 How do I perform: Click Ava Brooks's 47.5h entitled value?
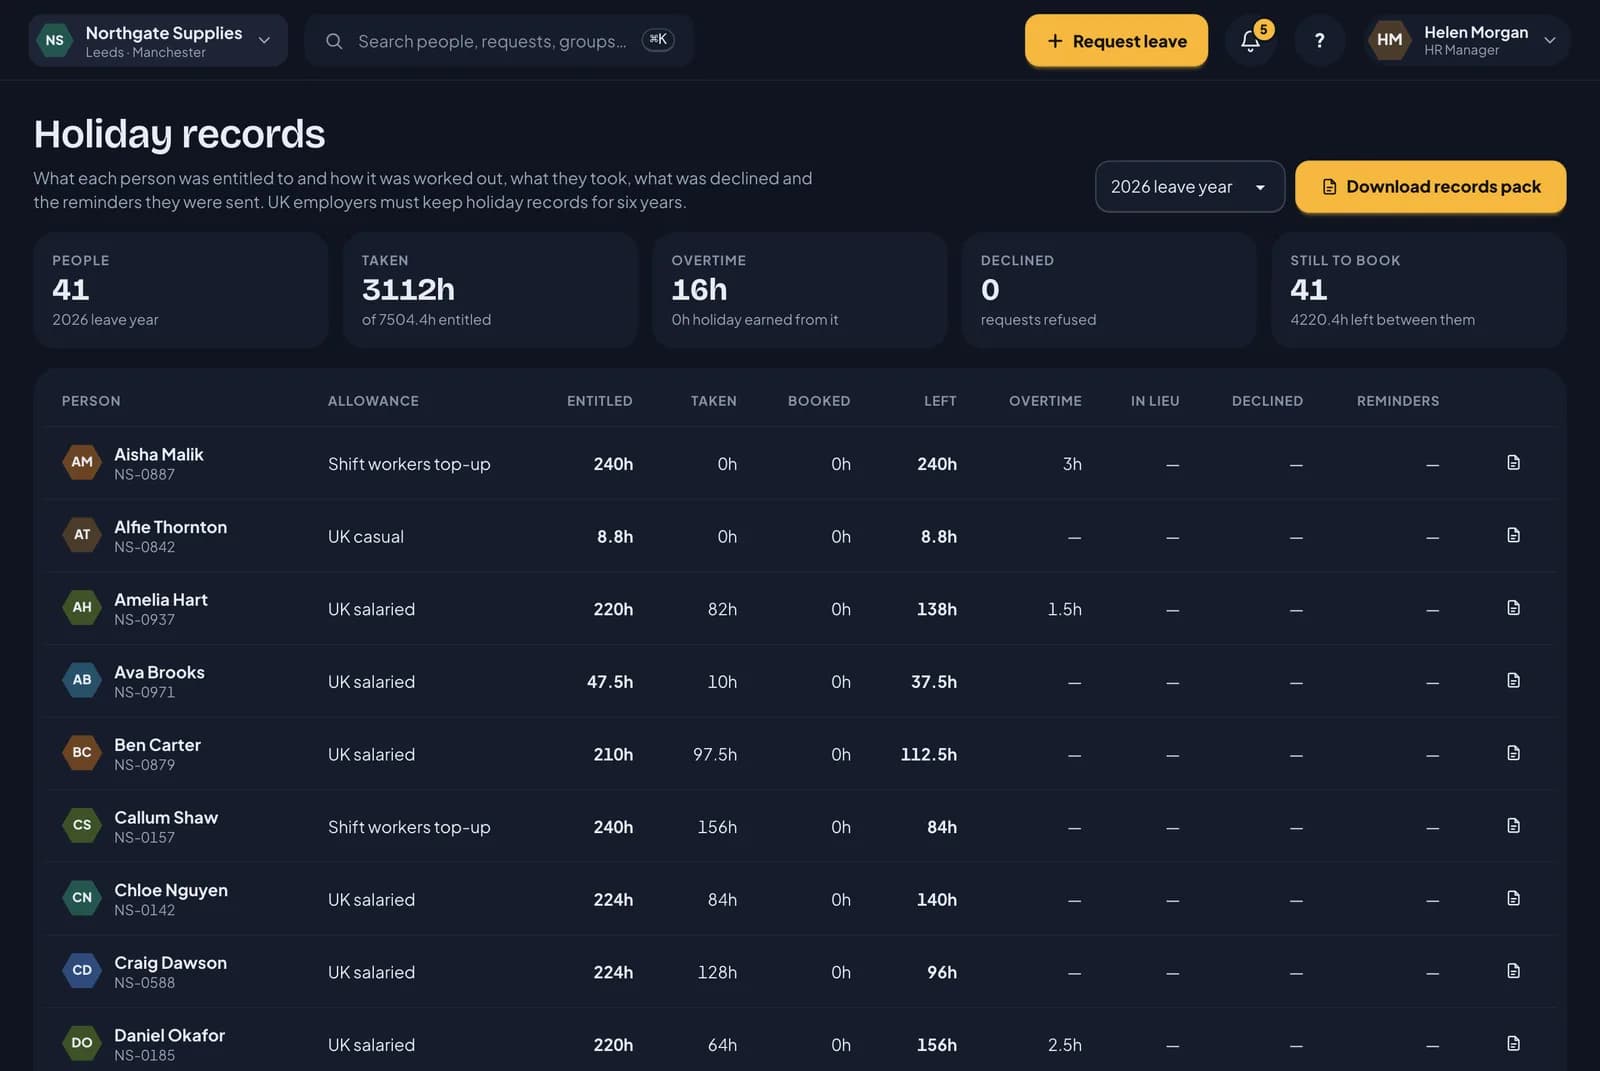coord(610,682)
